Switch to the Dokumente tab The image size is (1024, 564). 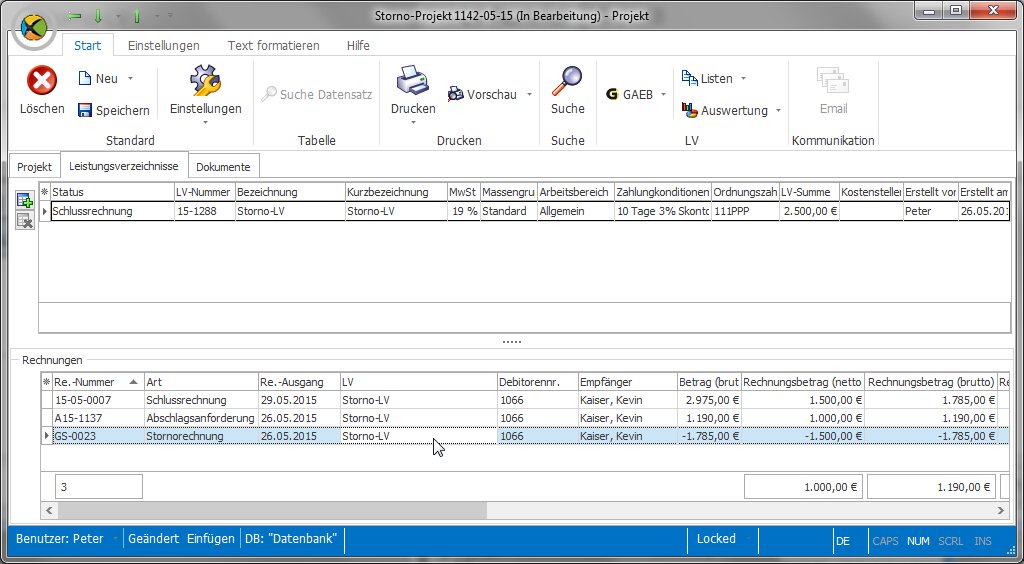click(x=223, y=167)
